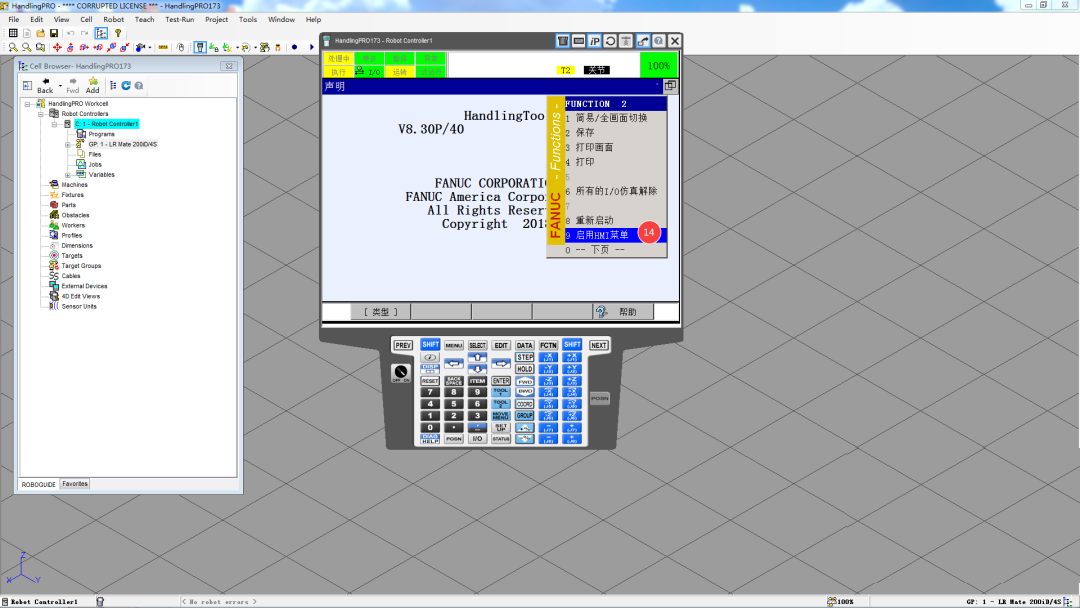Toggle the Cell Browser button in main toolbar
Viewport: 1080px width, 608px height.
101,33
